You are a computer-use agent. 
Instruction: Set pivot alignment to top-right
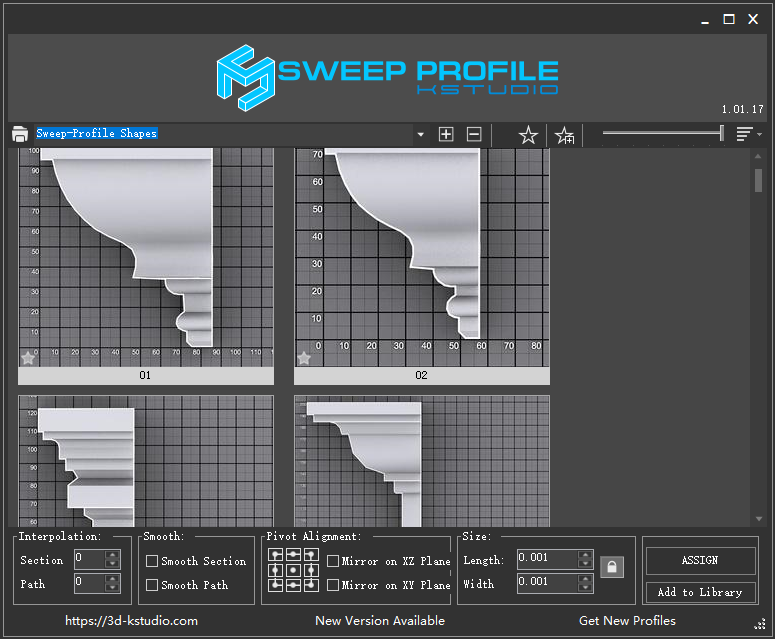click(311, 555)
